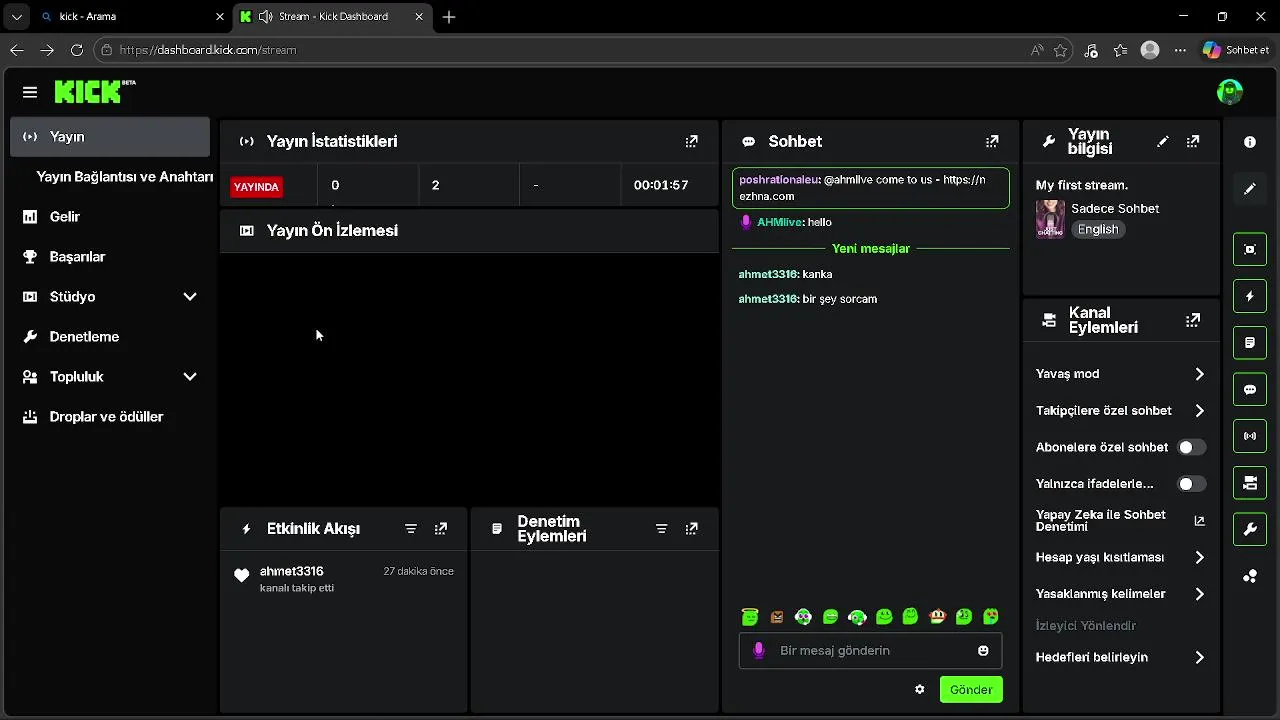The width and height of the screenshot is (1280, 720).
Task: Go back using the browser back arrow
Action: pos(16,50)
